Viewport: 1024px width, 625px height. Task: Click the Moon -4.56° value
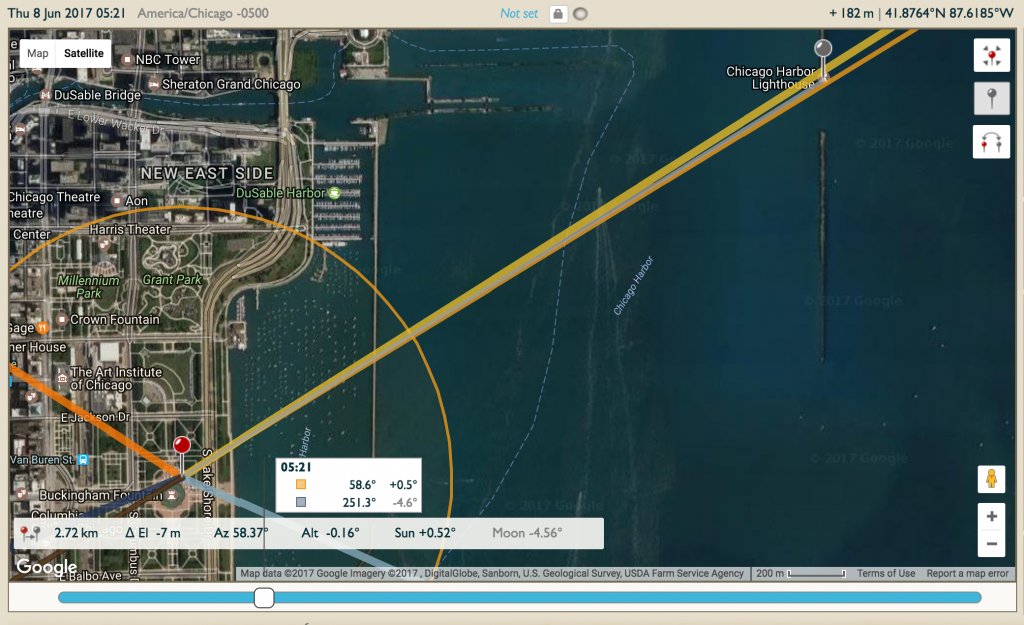[527, 533]
